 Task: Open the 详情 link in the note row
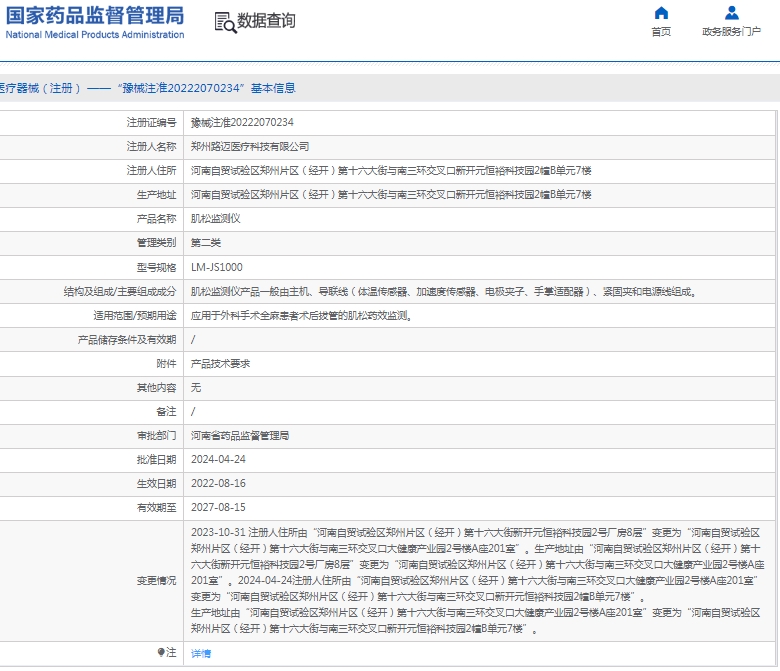coord(201,653)
